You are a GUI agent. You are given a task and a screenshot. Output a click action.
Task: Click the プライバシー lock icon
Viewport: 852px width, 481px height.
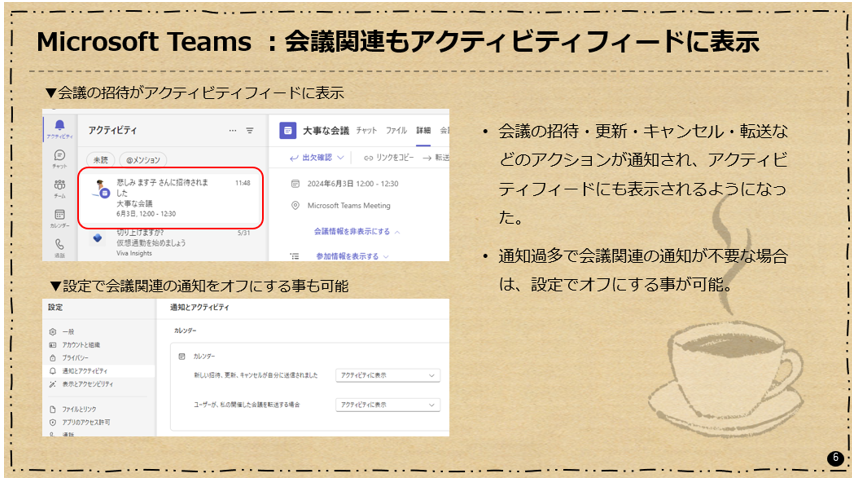[x=53, y=358]
